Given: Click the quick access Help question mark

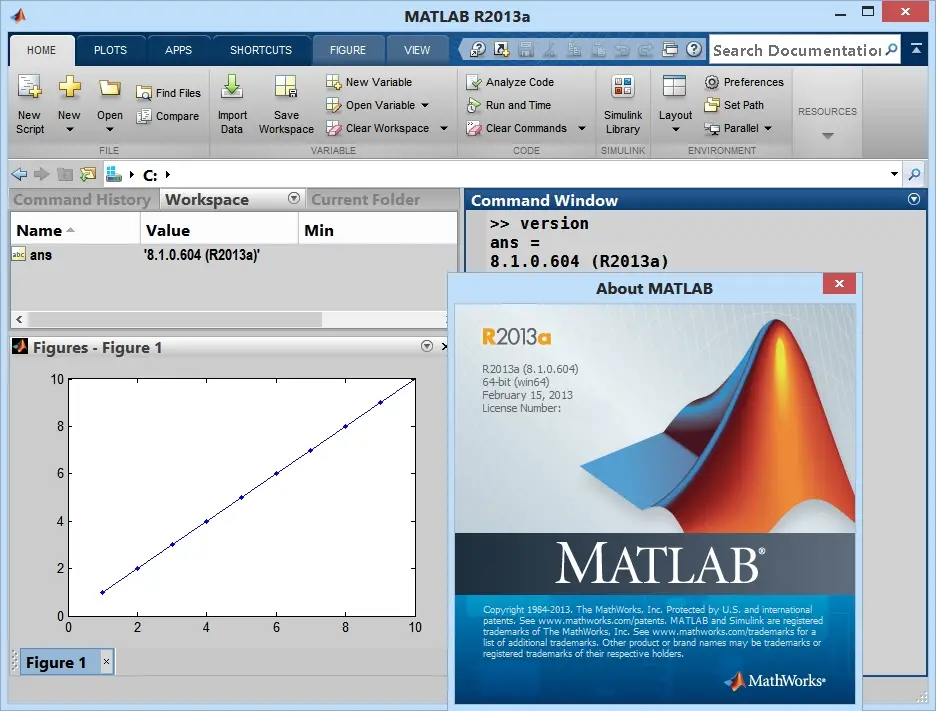Looking at the screenshot, I should [x=694, y=49].
